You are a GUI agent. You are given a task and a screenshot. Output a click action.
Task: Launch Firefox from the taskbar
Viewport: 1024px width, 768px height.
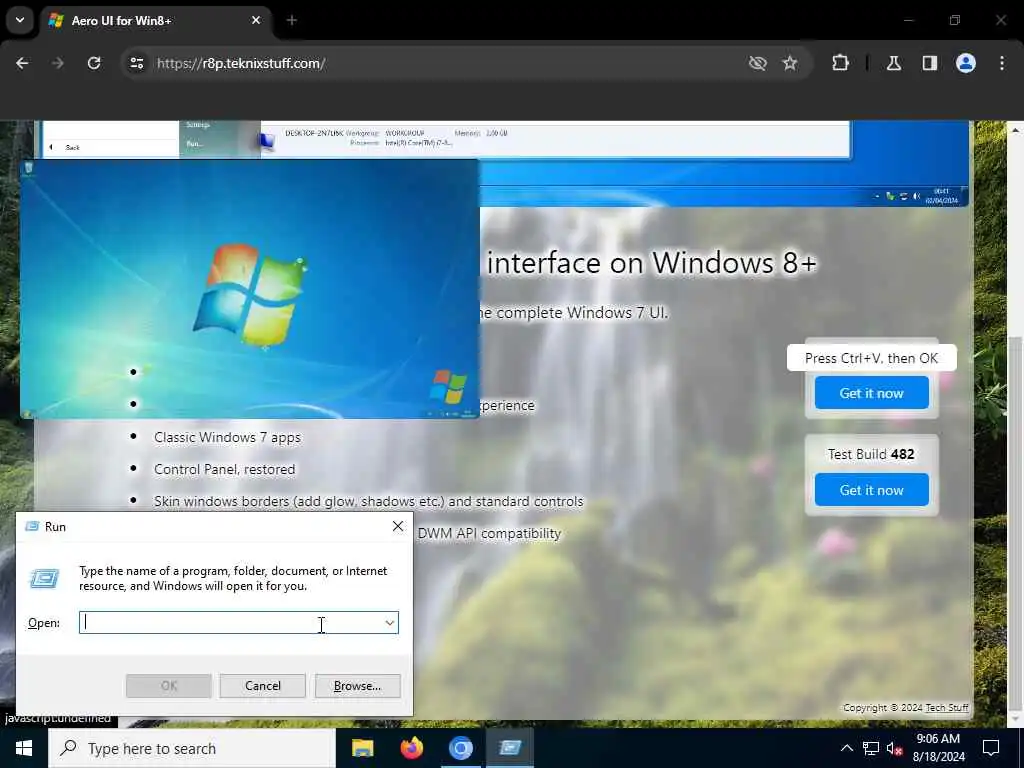tap(411, 748)
